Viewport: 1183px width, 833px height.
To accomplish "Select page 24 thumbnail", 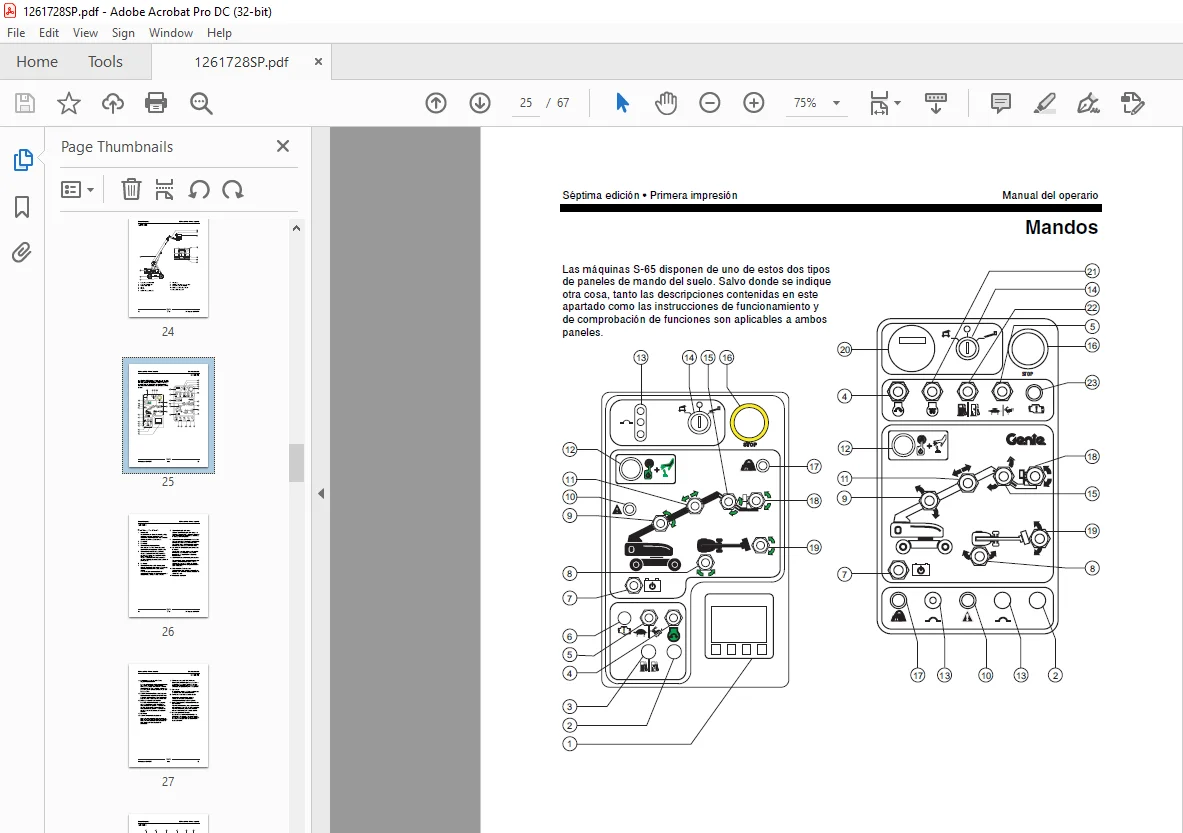I will coord(168,267).
